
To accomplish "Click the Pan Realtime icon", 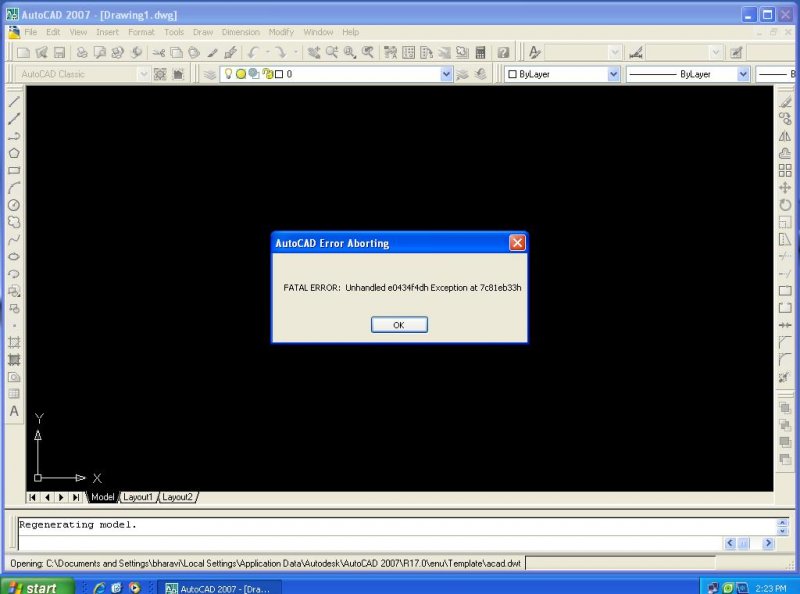I will tap(314, 52).
